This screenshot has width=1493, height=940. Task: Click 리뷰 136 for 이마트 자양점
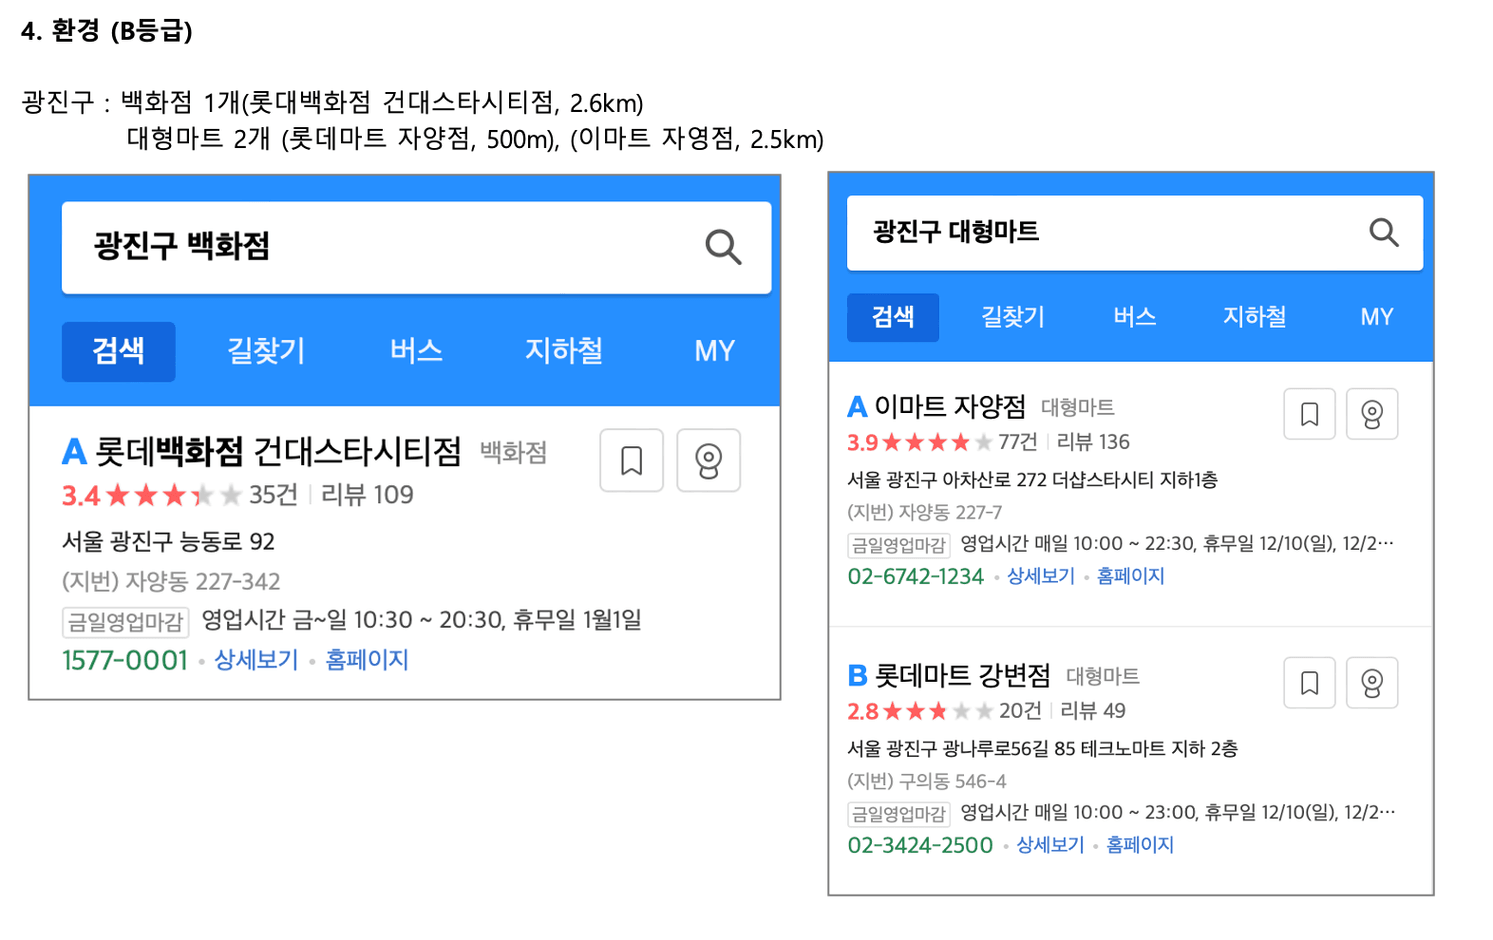click(x=1093, y=442)
